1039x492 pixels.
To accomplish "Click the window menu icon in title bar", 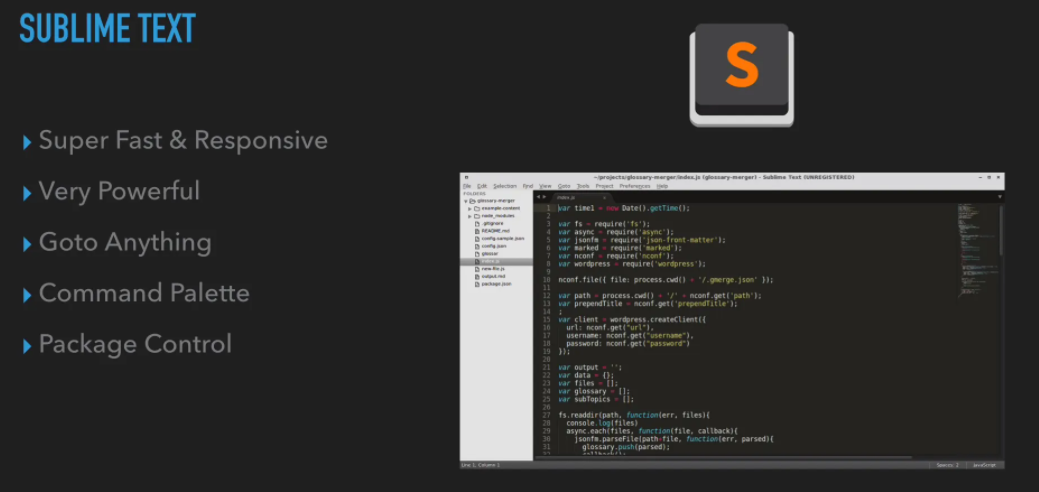I will coord(466,178).
